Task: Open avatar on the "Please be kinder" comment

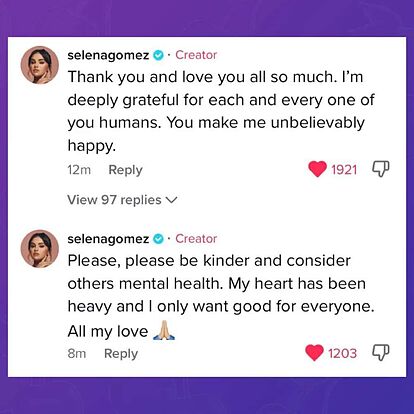Action: coord(40,249)
